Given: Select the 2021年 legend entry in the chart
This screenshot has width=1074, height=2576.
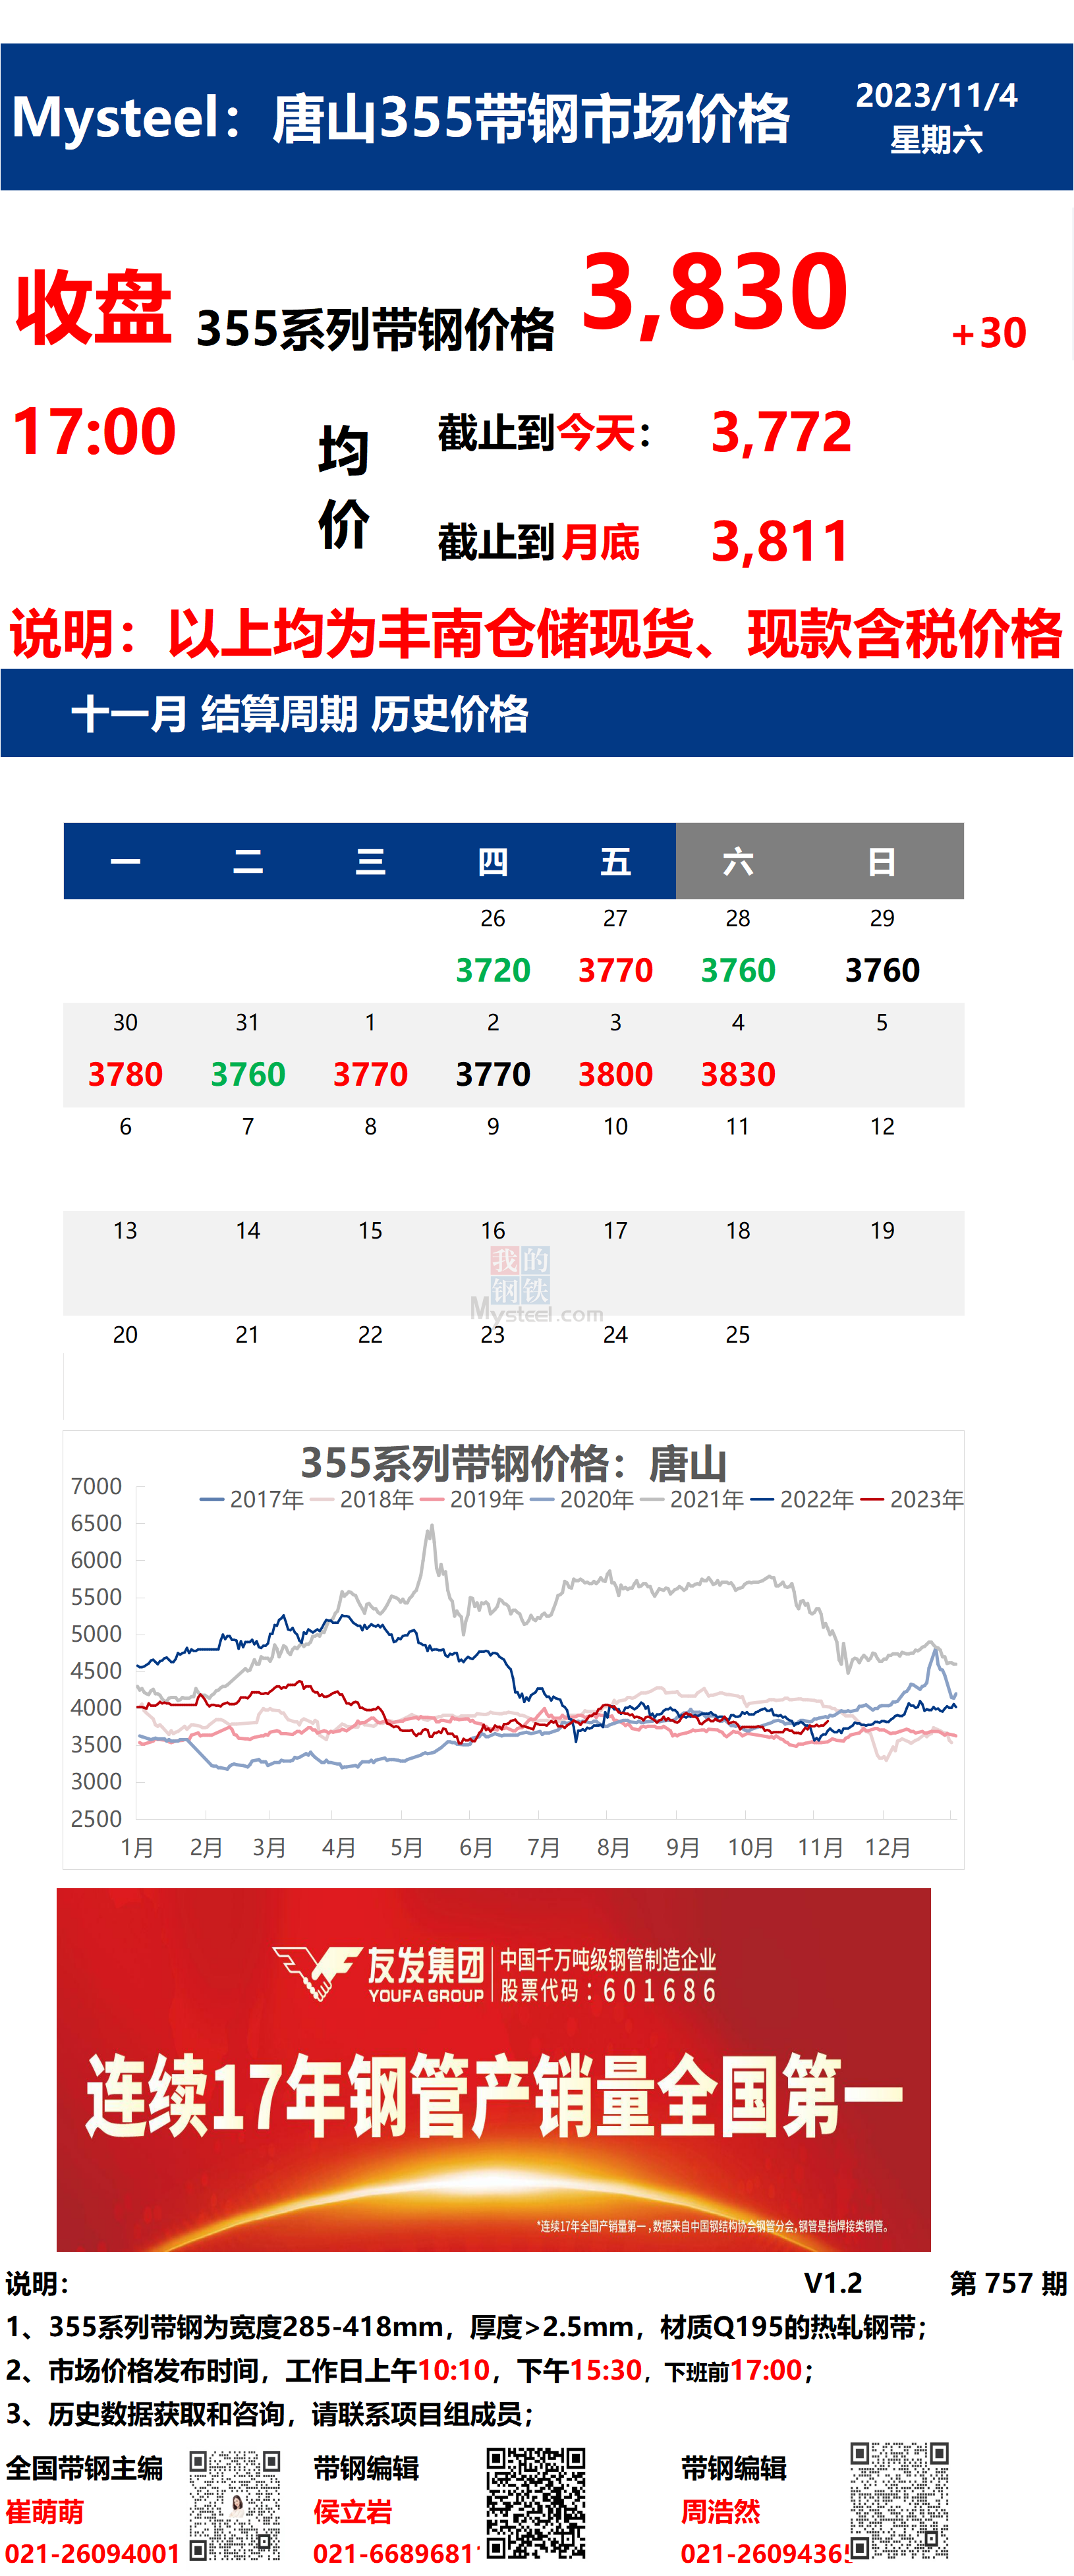Looking at the screenshot, I should click(692, 1499).
